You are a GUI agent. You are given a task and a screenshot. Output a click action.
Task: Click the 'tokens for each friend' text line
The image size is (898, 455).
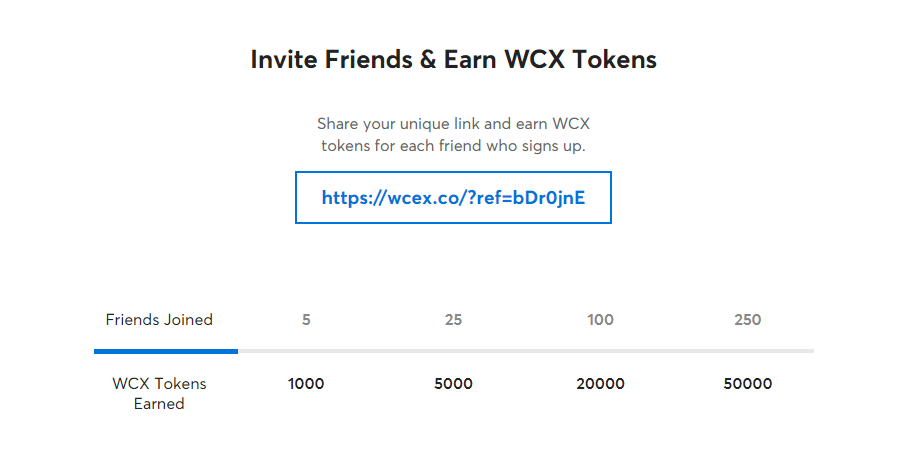(x=453, y=146)
